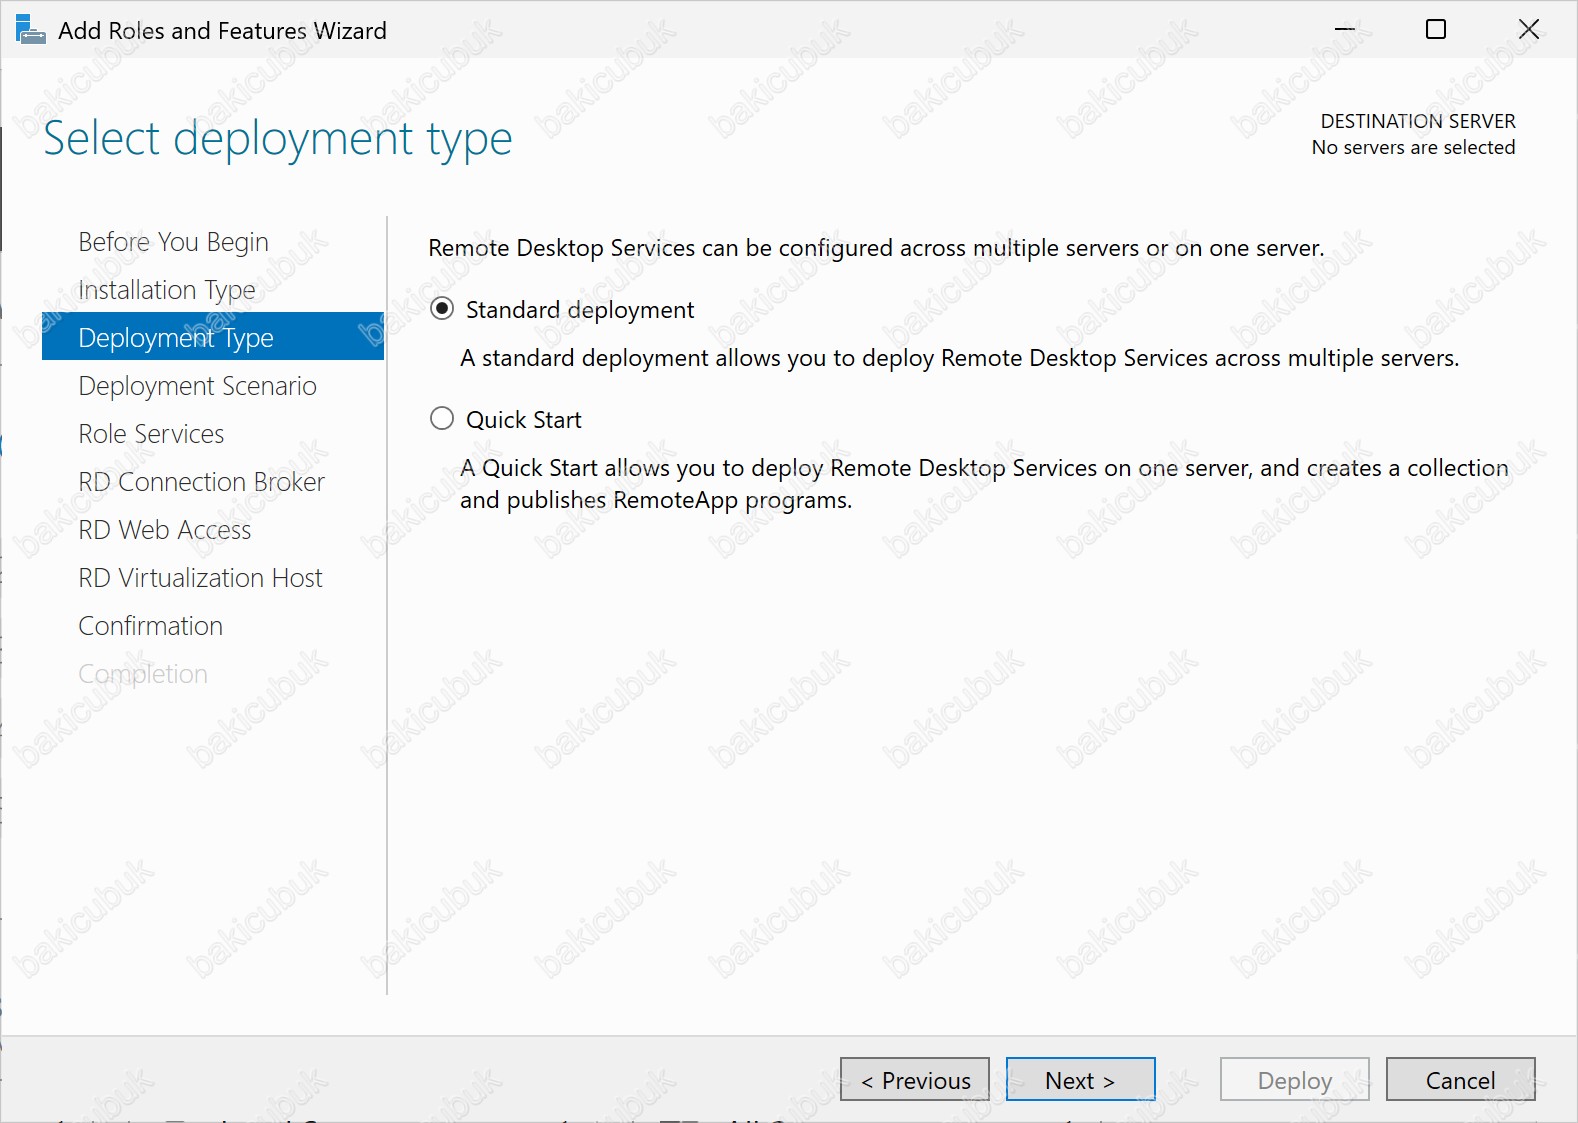Select the highlighted Deployment Type step
Viewport: 1578px width, 1123px height.
click(176, 338)
